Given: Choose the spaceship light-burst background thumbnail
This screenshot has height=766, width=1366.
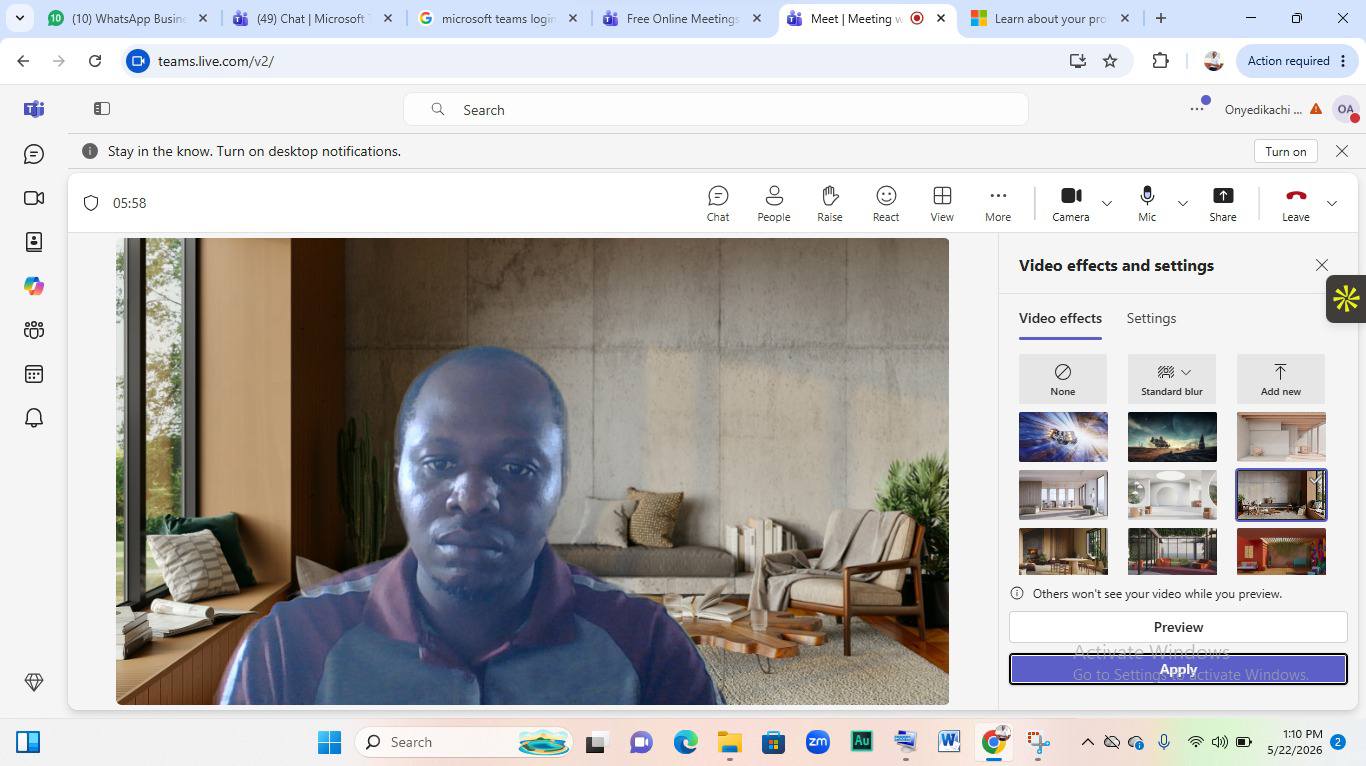Looking at the screenshot, I should (x=1063, y=437).
